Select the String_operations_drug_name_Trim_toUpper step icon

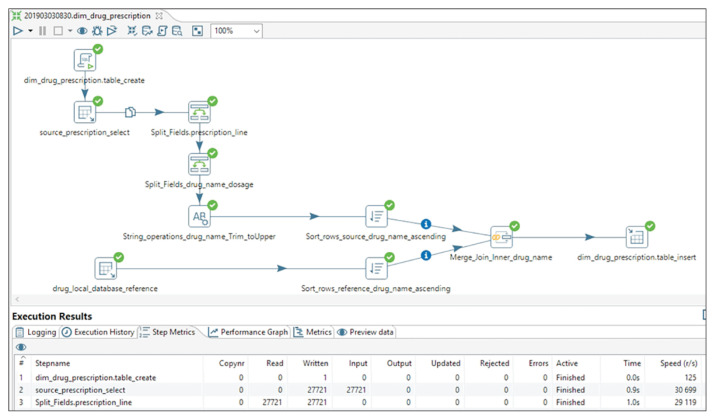click(x=199, y=216)
